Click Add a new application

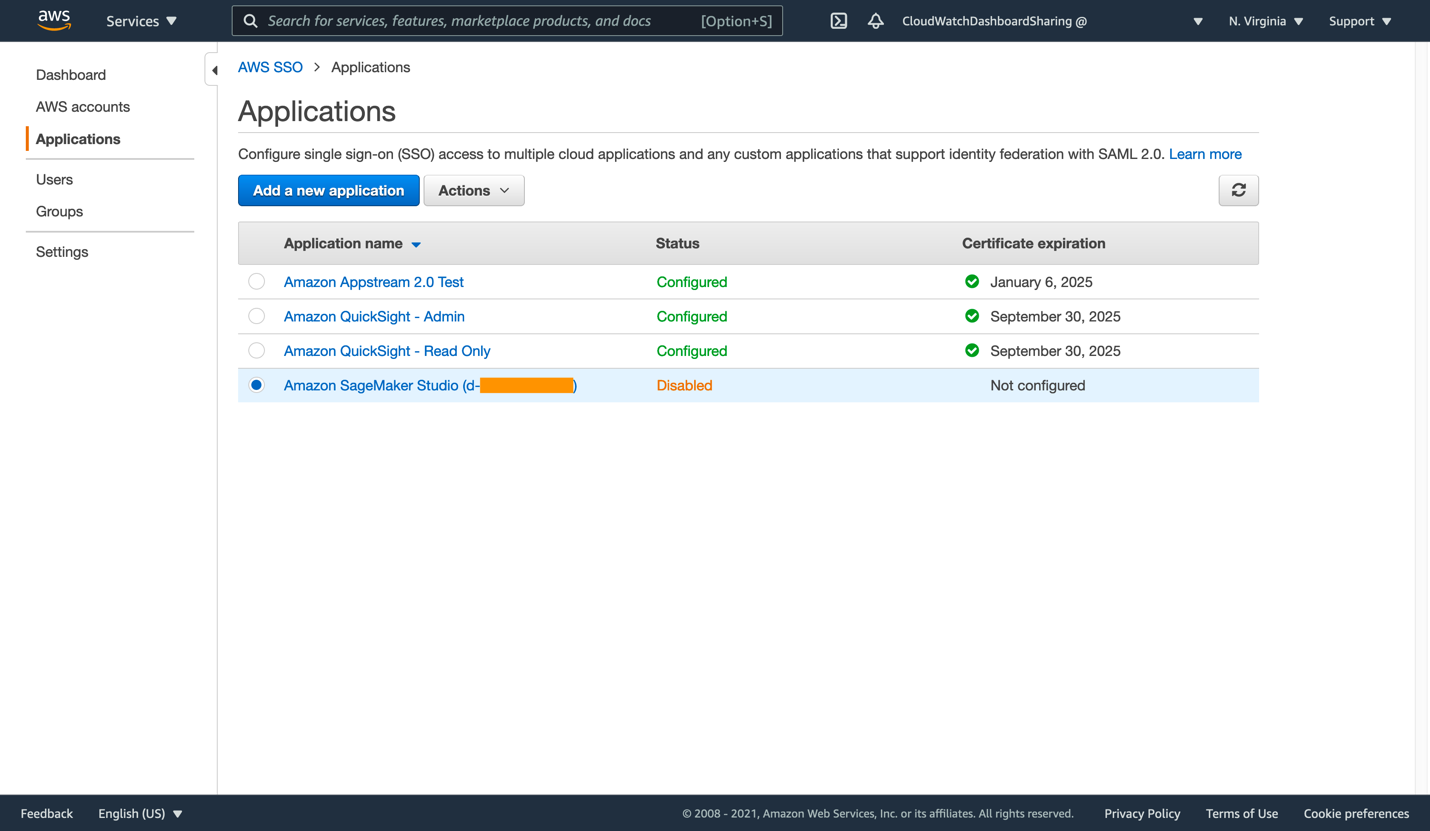point(328,190)
